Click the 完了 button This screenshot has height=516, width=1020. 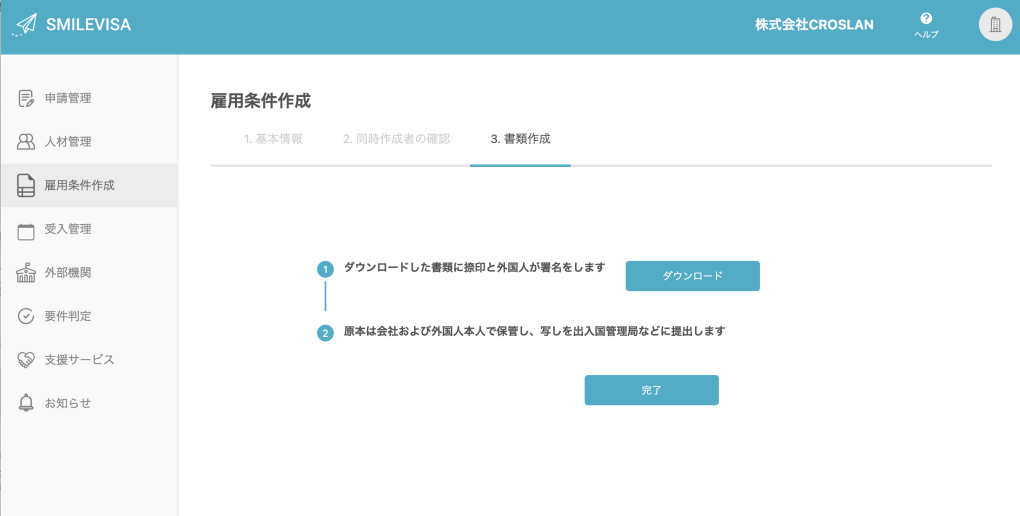pos(651,390)
